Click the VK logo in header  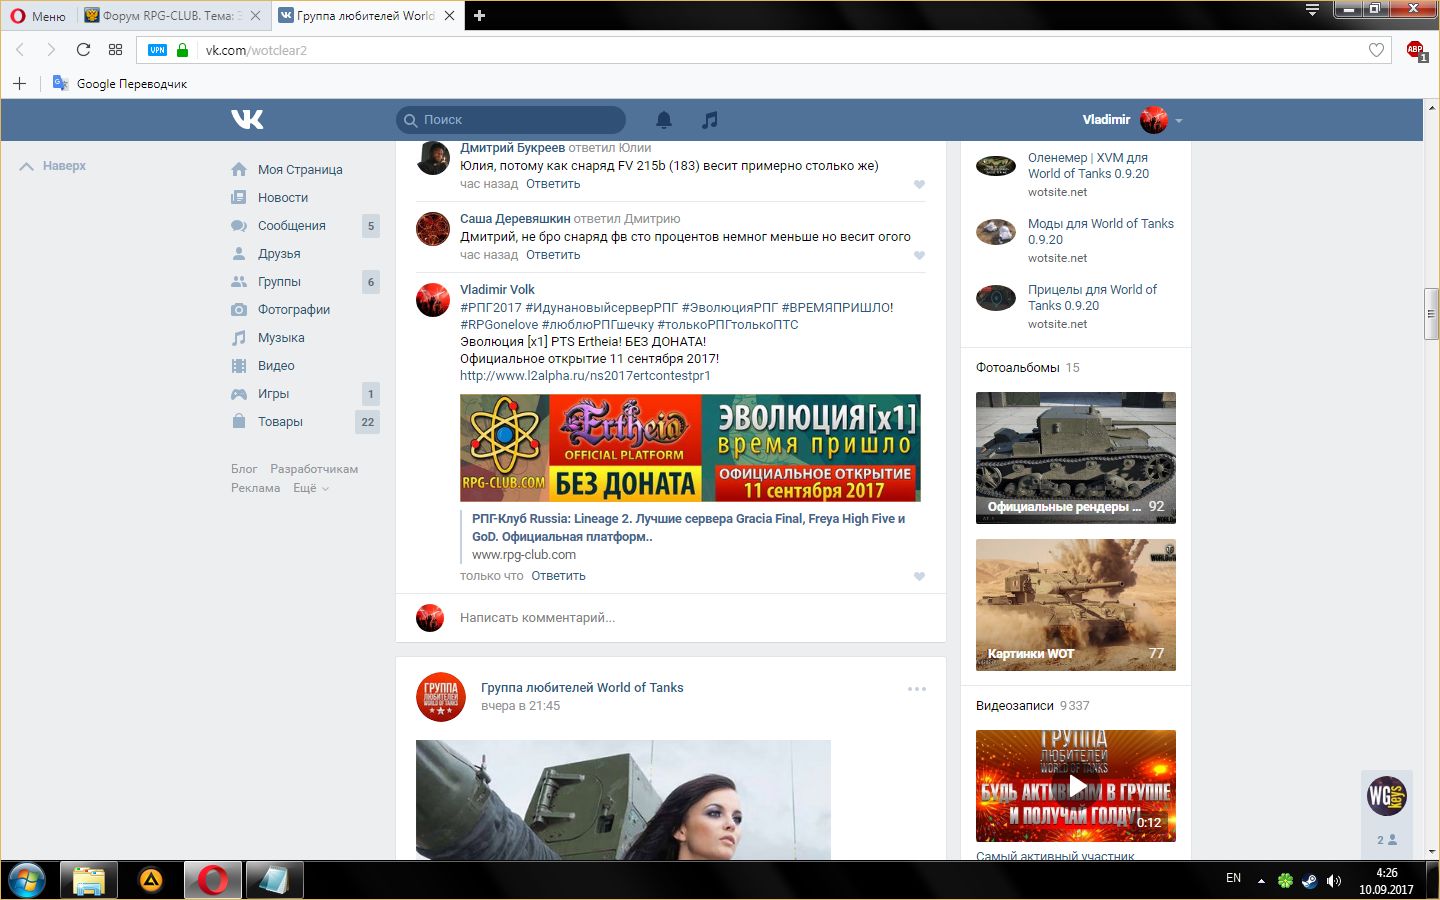pyautogui.click(x=247, y=120)
